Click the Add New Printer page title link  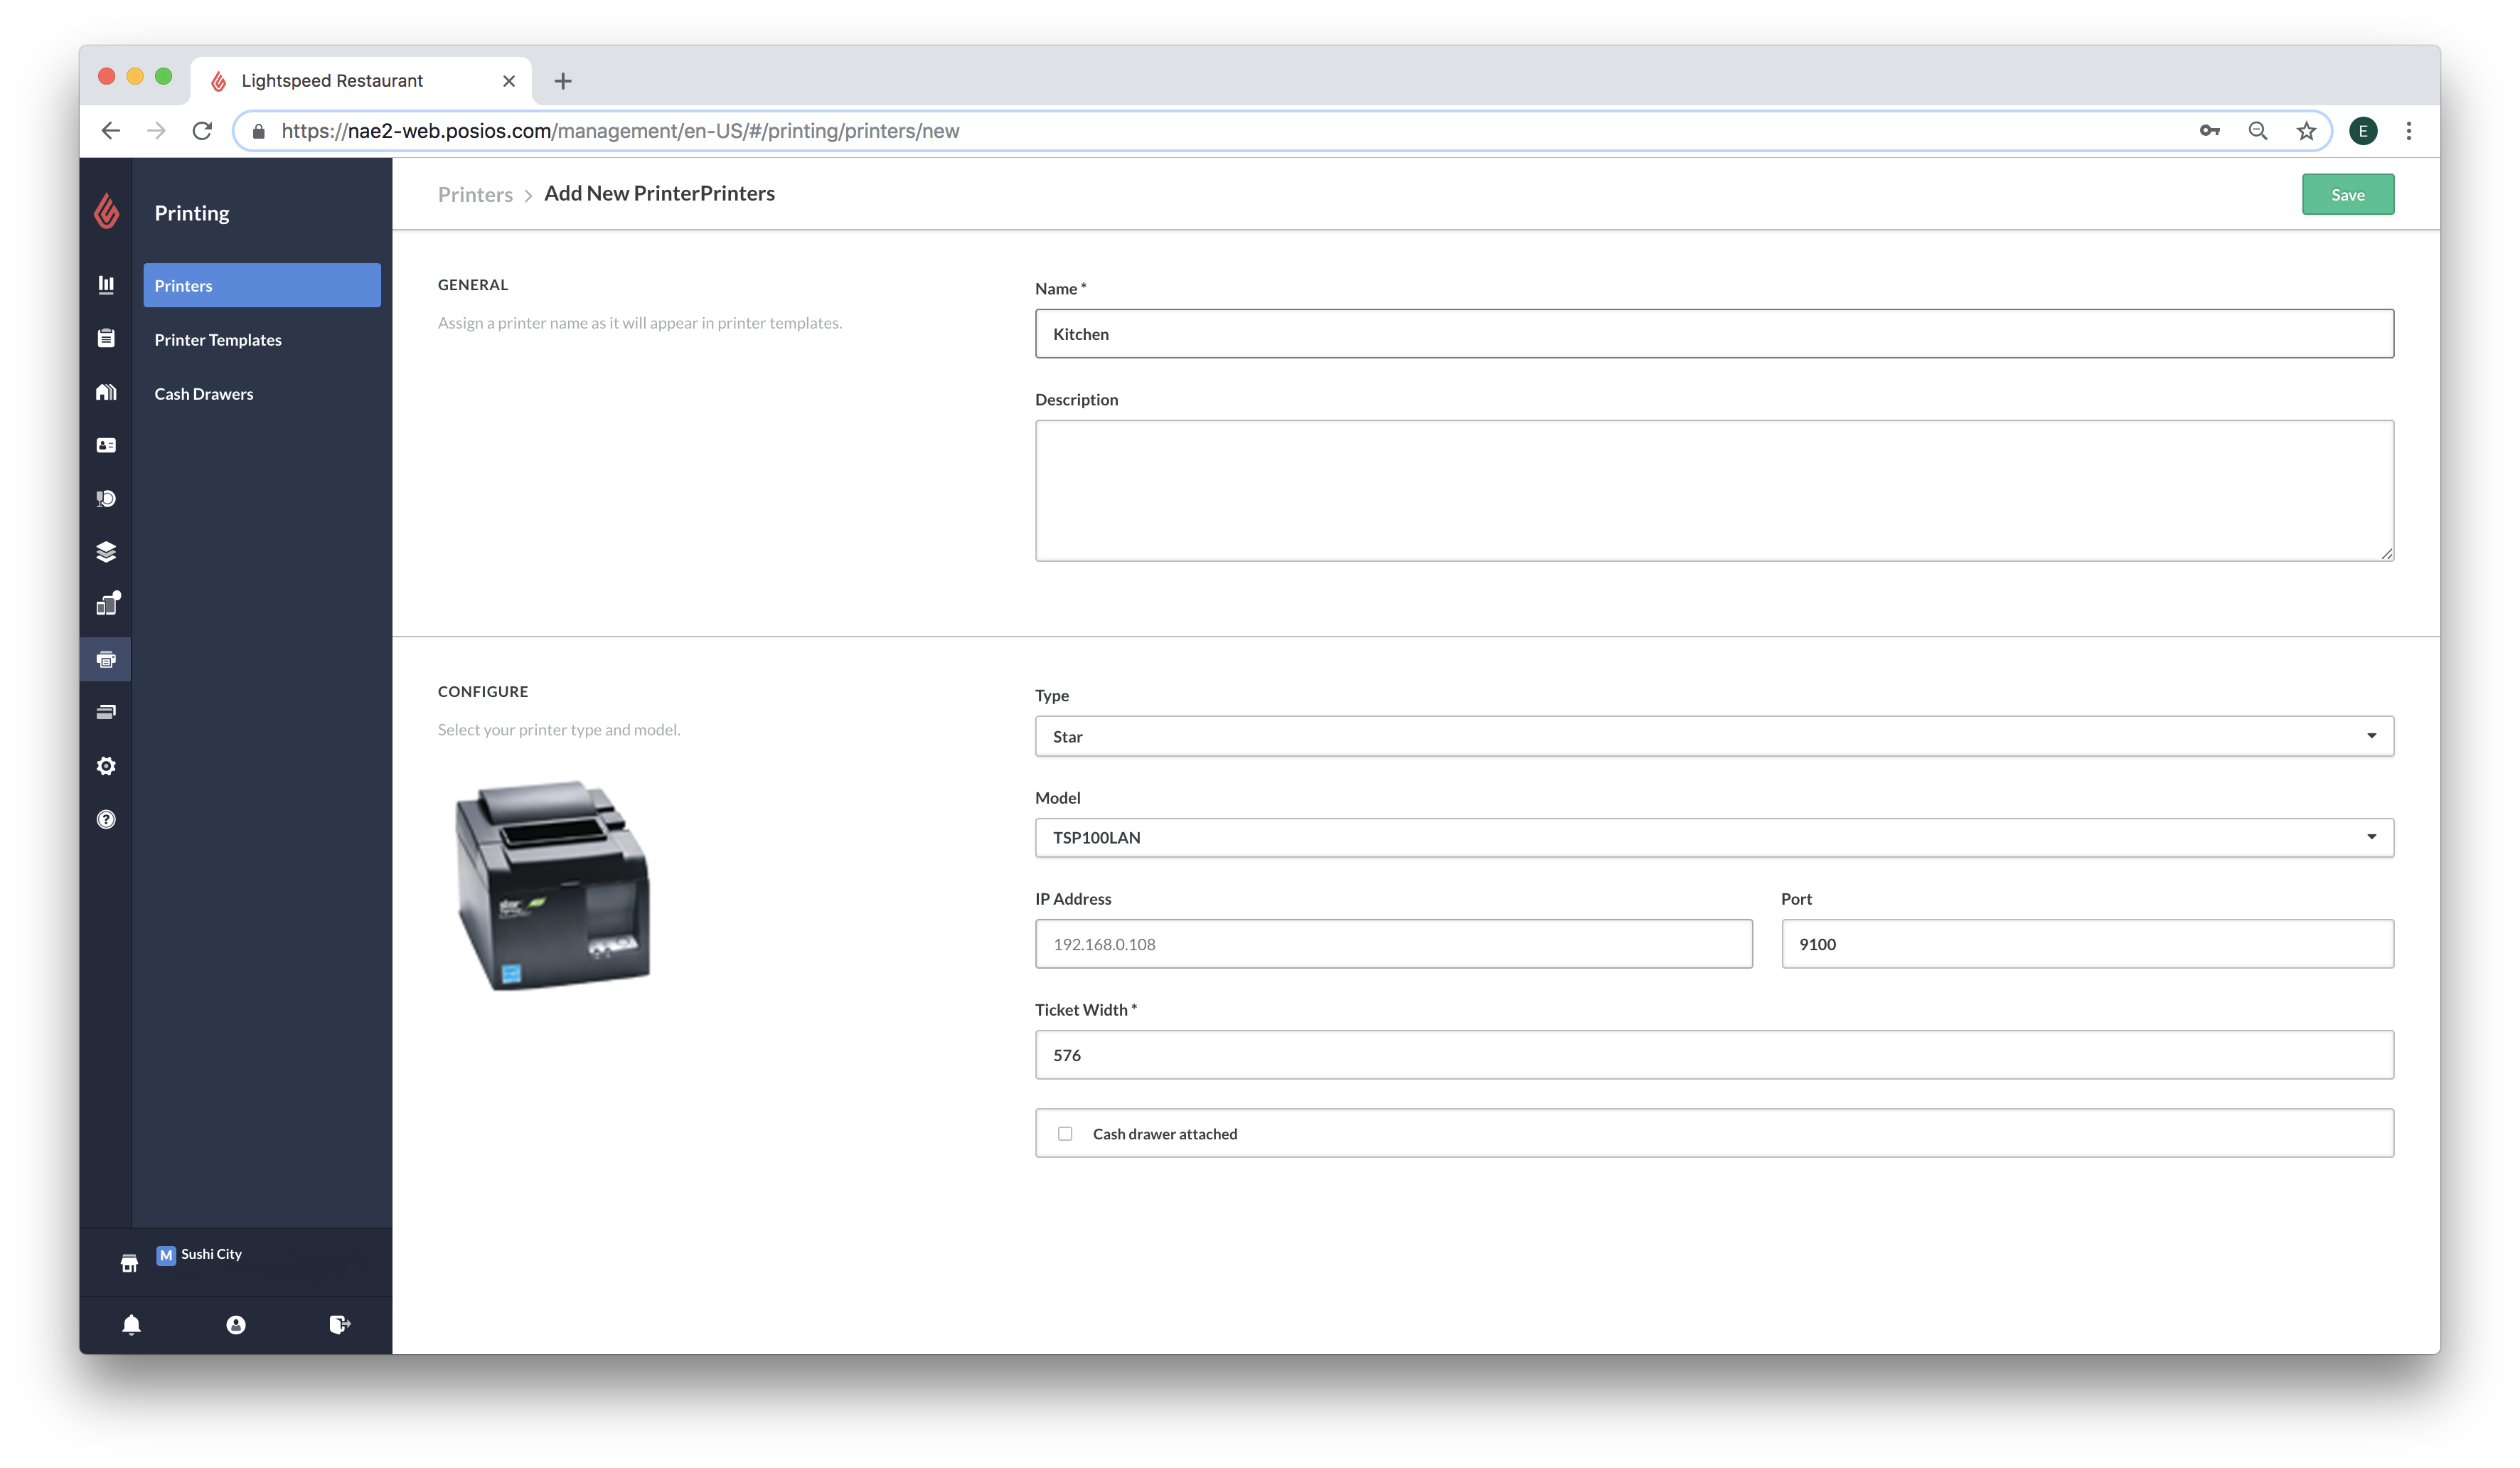pos(658,192)
